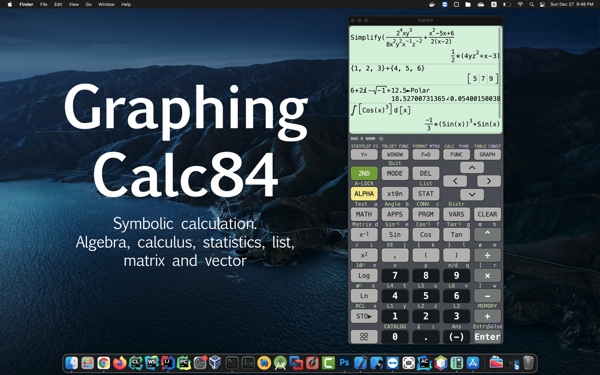This screenshot has width=600, height=375.
Task: Click the Sin key
Action: pyautogui.click(x=395, y=234)
